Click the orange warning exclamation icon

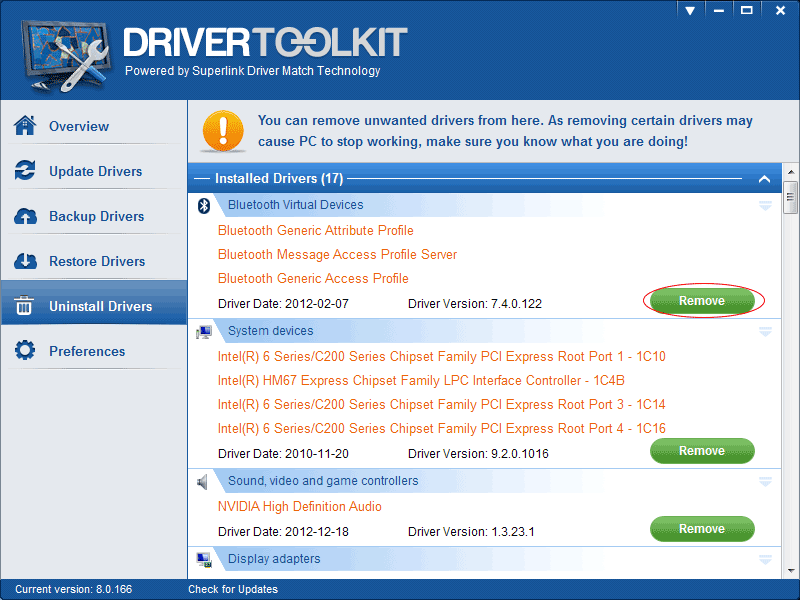[x=223, y=131]
